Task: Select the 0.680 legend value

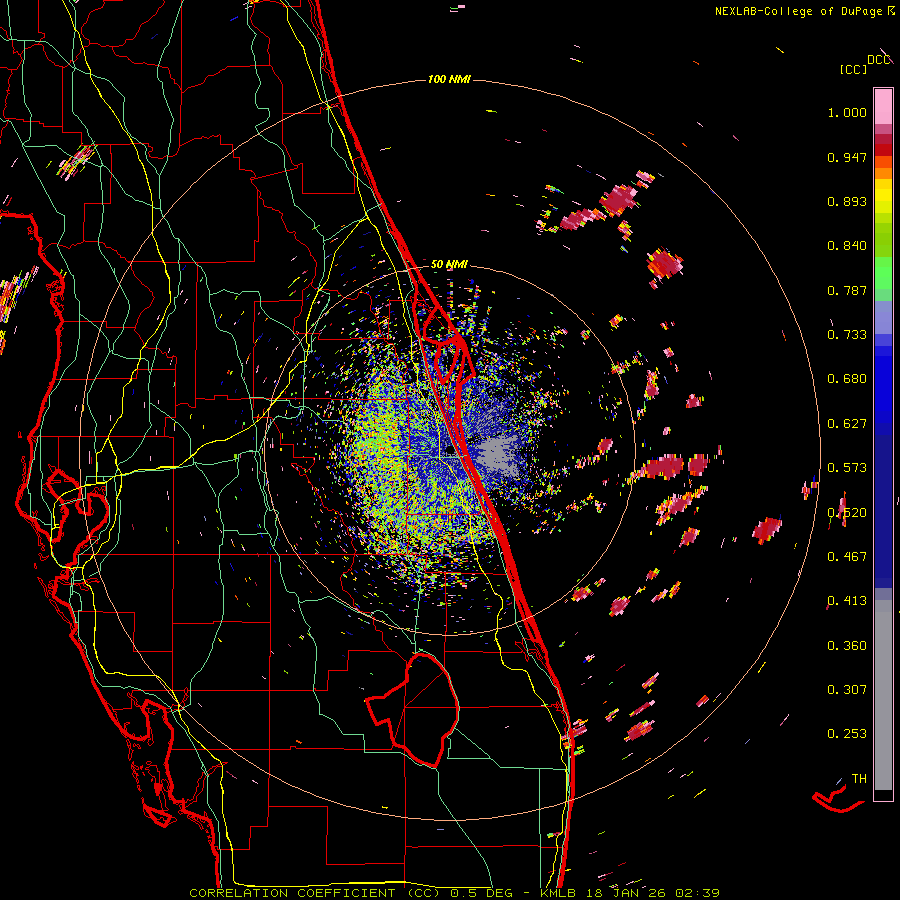Action: tap(847, 379)
